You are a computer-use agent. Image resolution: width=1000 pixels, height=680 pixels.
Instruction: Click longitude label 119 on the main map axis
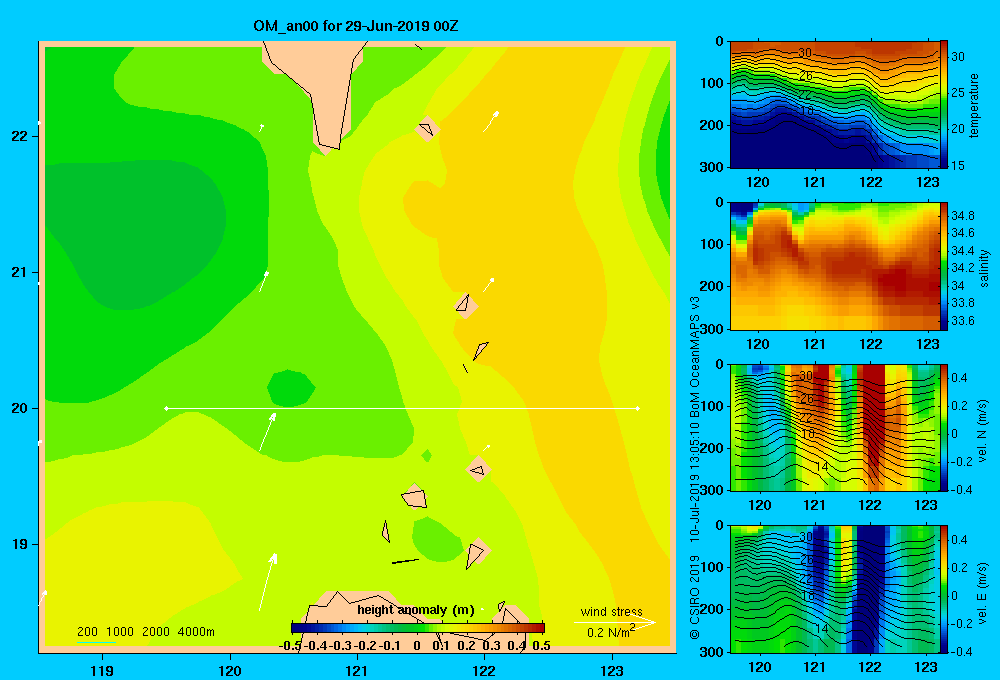point(102,670)
